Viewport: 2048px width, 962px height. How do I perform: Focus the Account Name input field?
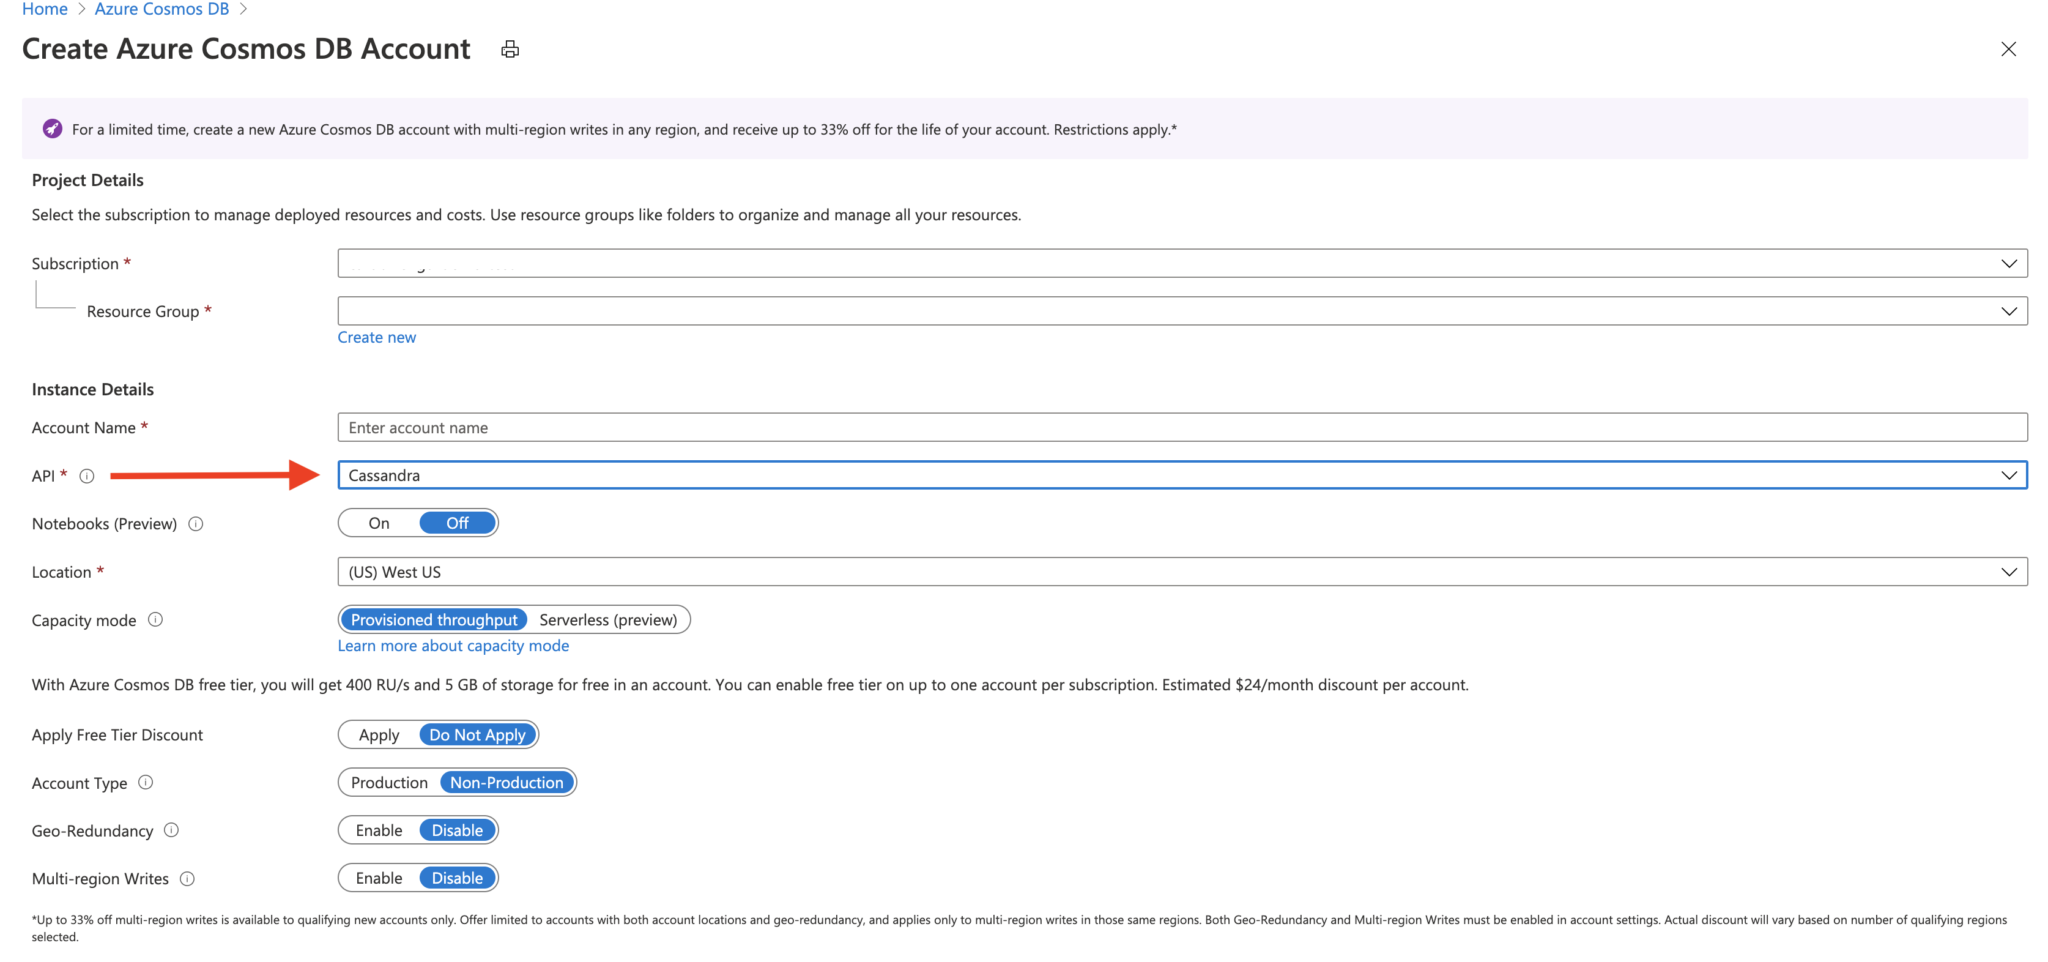point(1182,428)
